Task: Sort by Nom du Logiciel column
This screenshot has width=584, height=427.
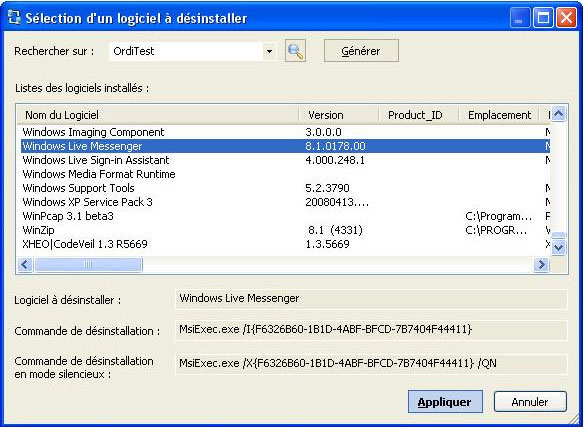Action: [158, 115]
